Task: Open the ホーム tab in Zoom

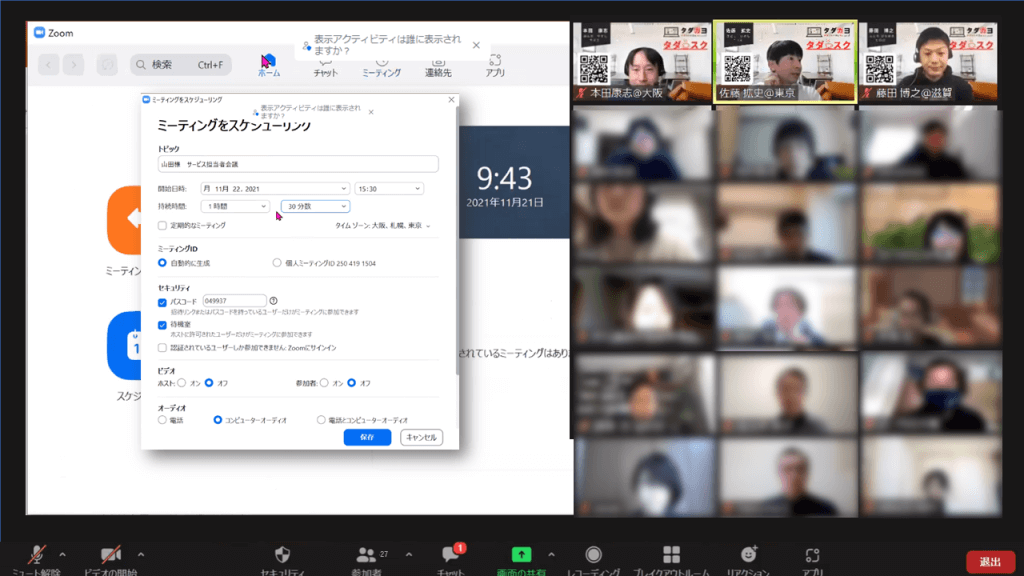Action: [x=268, y=66]
